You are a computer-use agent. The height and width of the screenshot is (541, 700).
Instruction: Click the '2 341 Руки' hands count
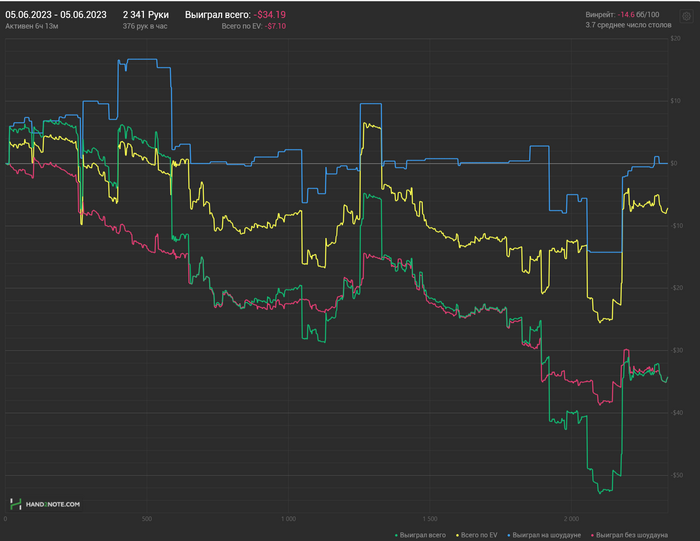146,15
